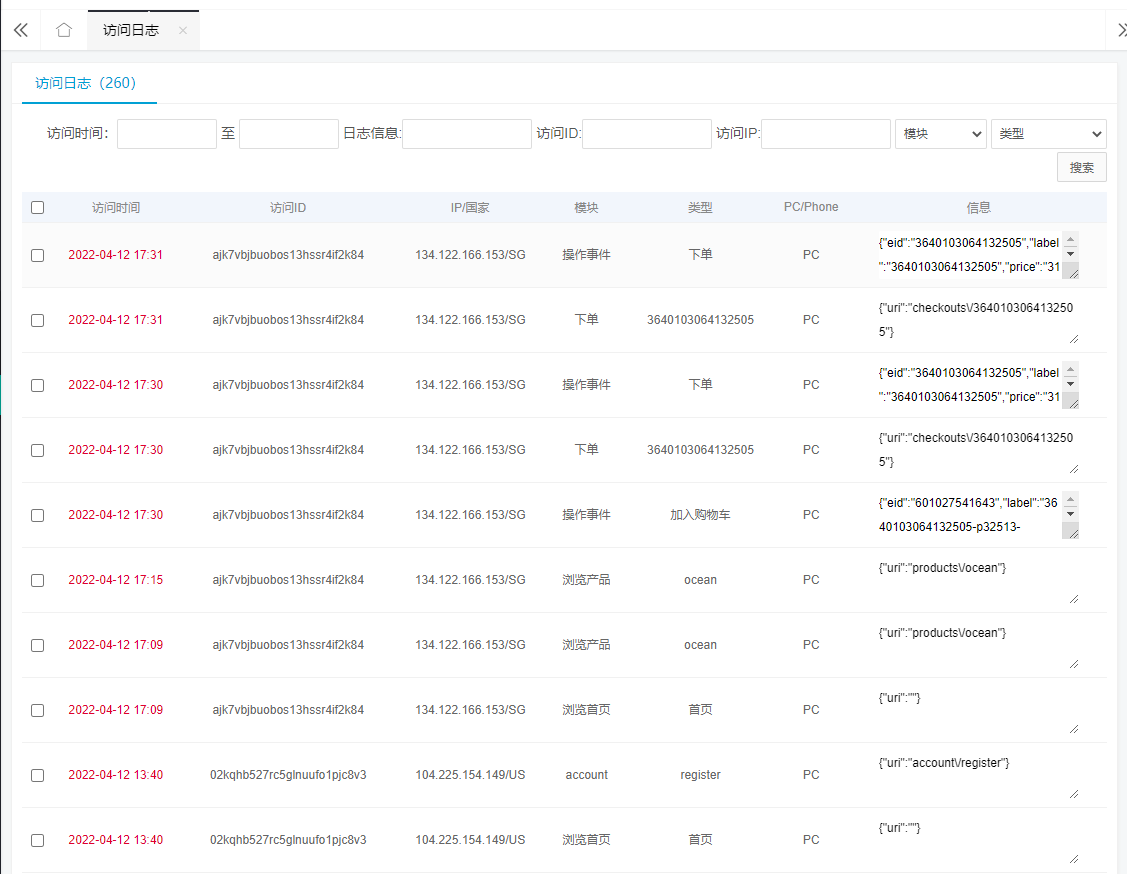Viewport: 1127px width, 874px height.
Task: Click the 日志信息 input field
Action: [466, 134]
